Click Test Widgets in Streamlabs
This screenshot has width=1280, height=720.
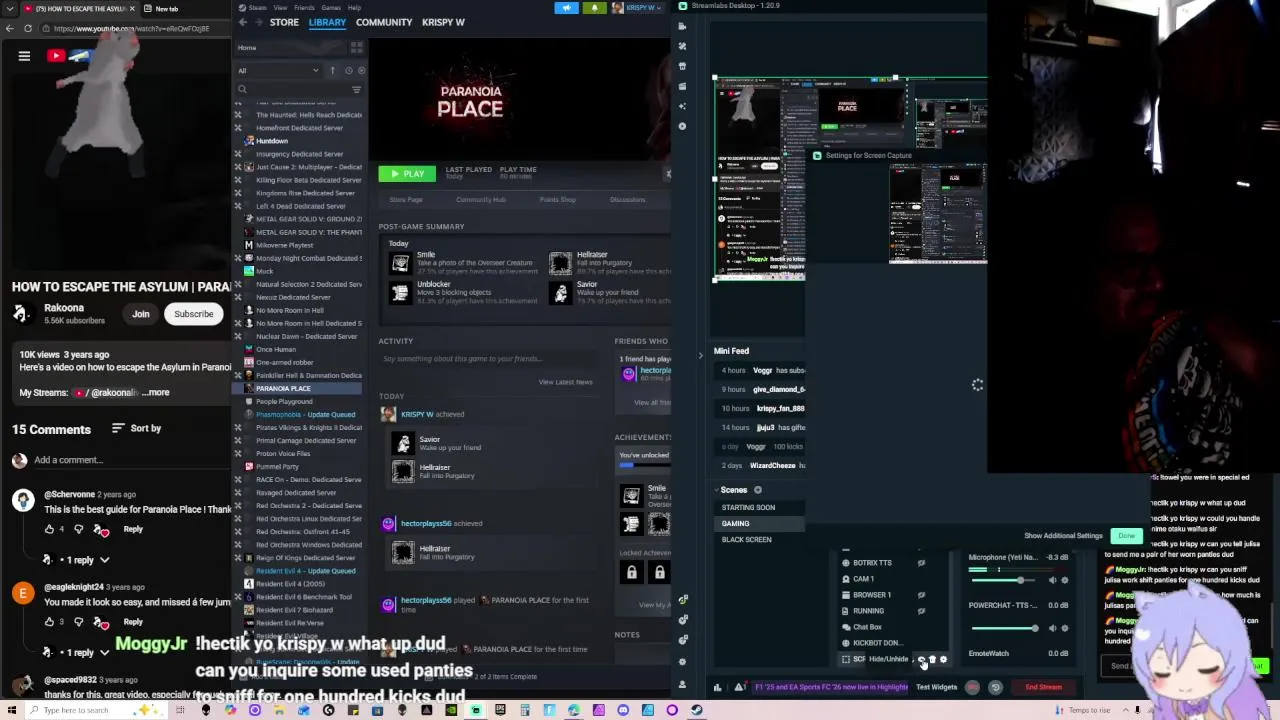pyautogui.click(x=937, y=687)
